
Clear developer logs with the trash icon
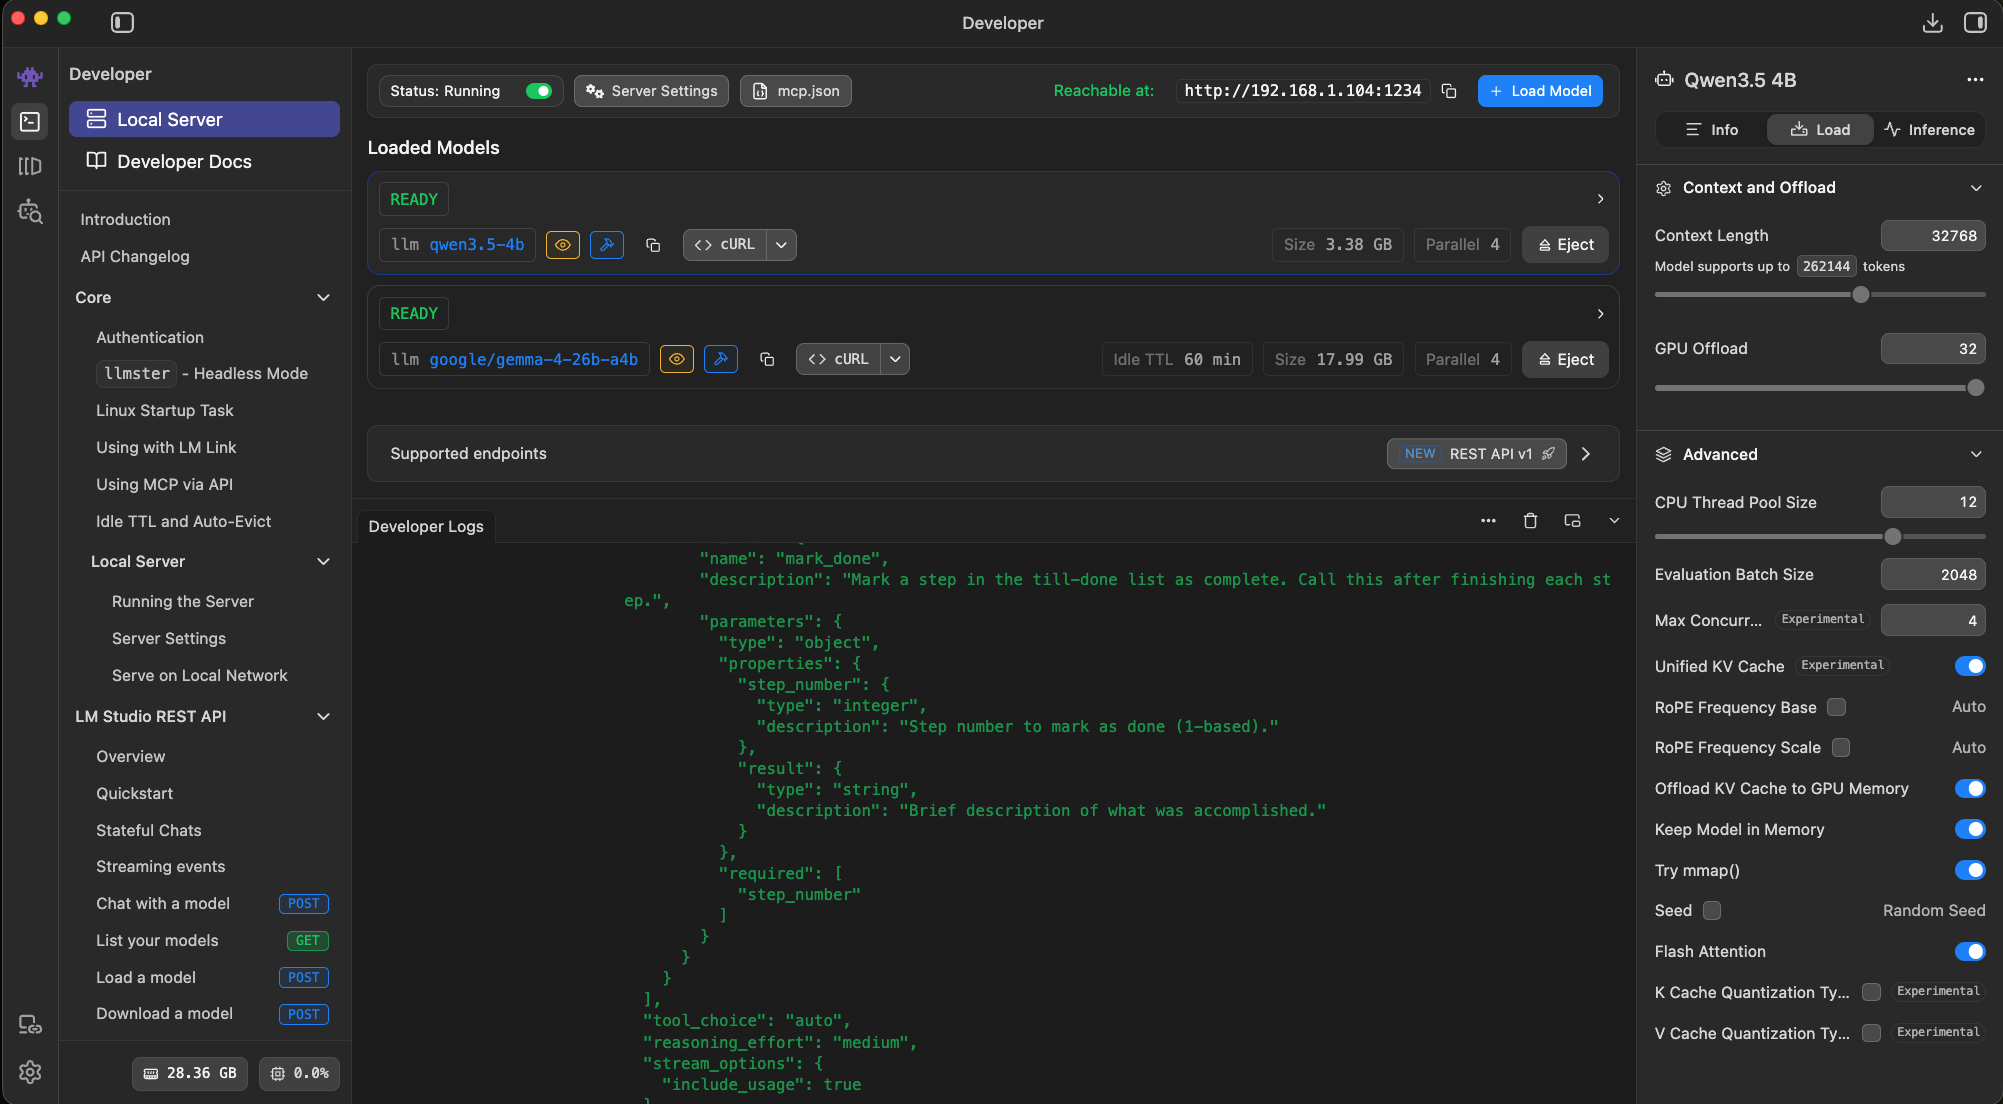tap(1530, 521)
